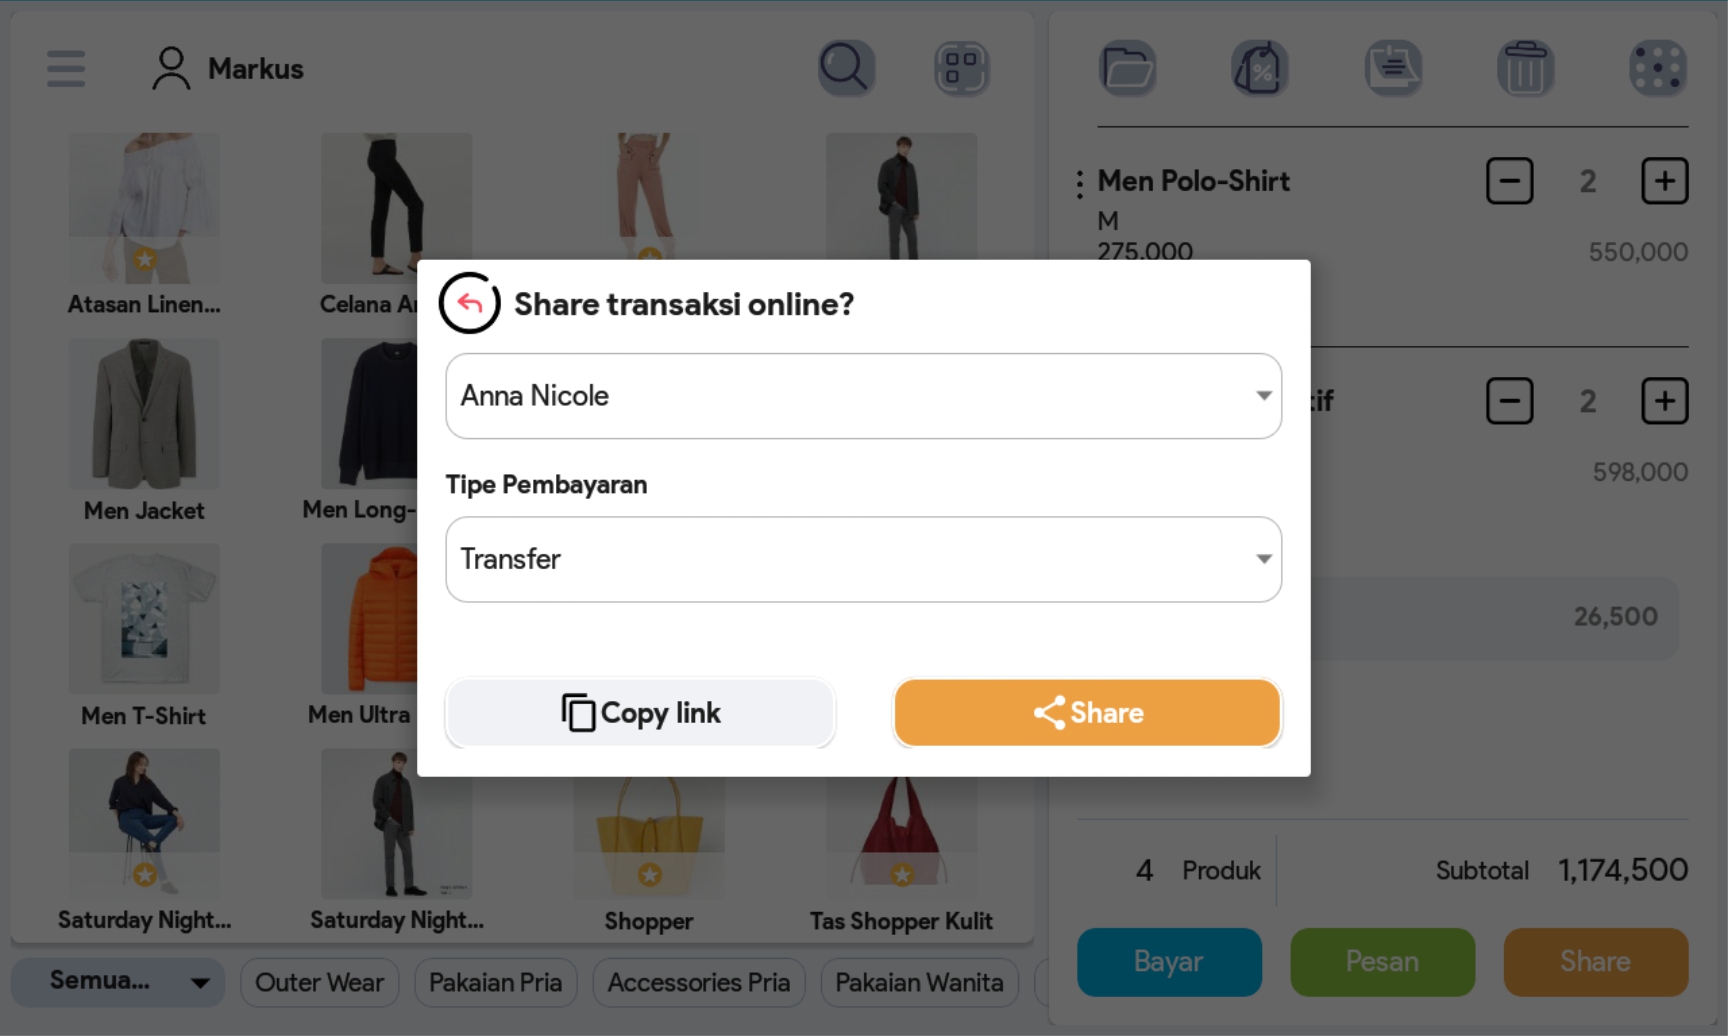This screenshot has height=1036, width=1728.
Task: Select the Outer Wear category tab
Action: click(x=319, y=982)
